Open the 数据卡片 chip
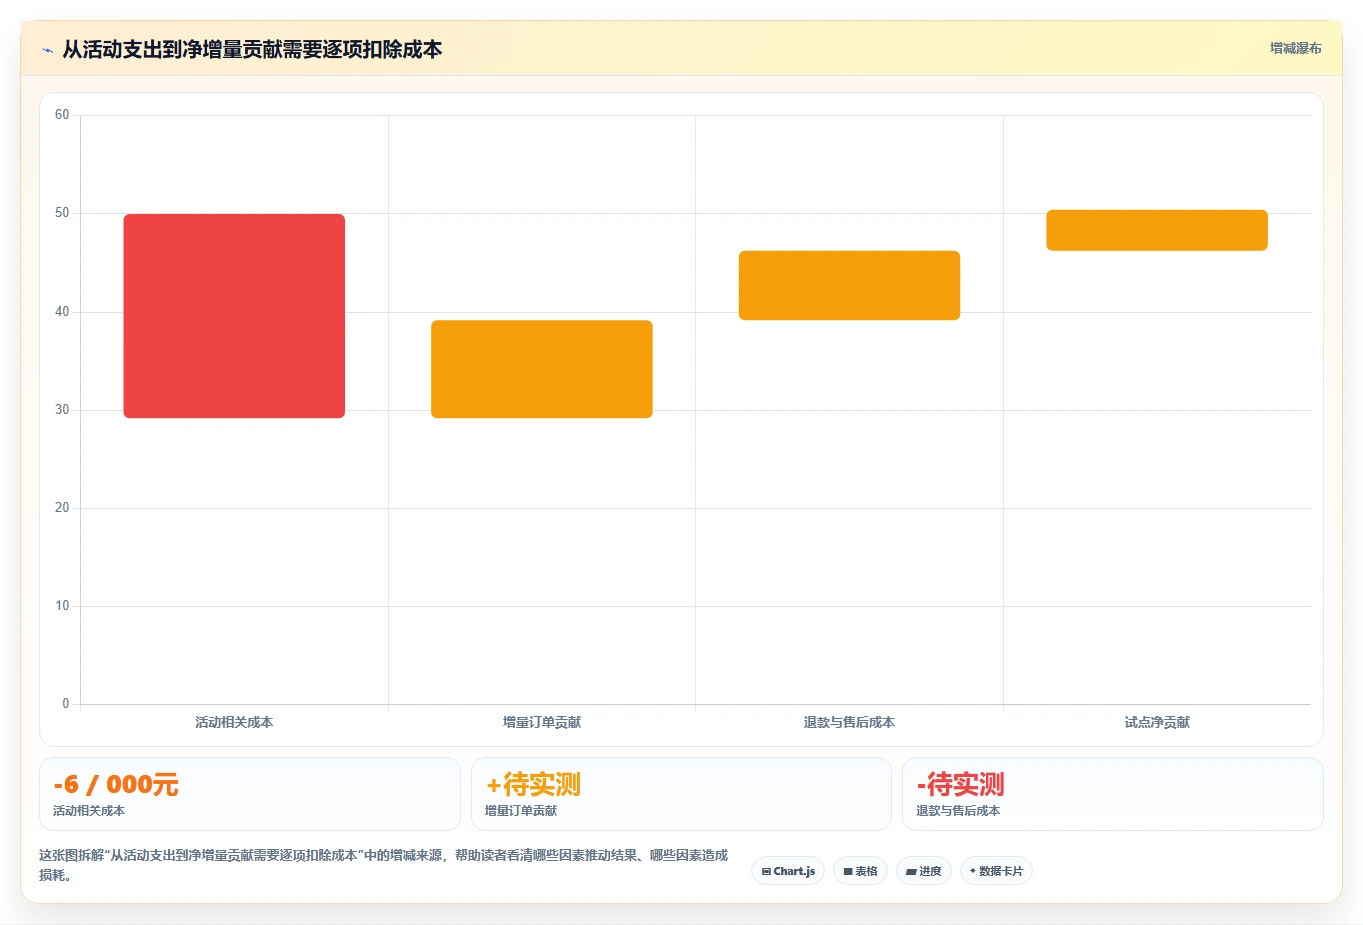The height and width of the screenshot is (925, 1363). 996,871
